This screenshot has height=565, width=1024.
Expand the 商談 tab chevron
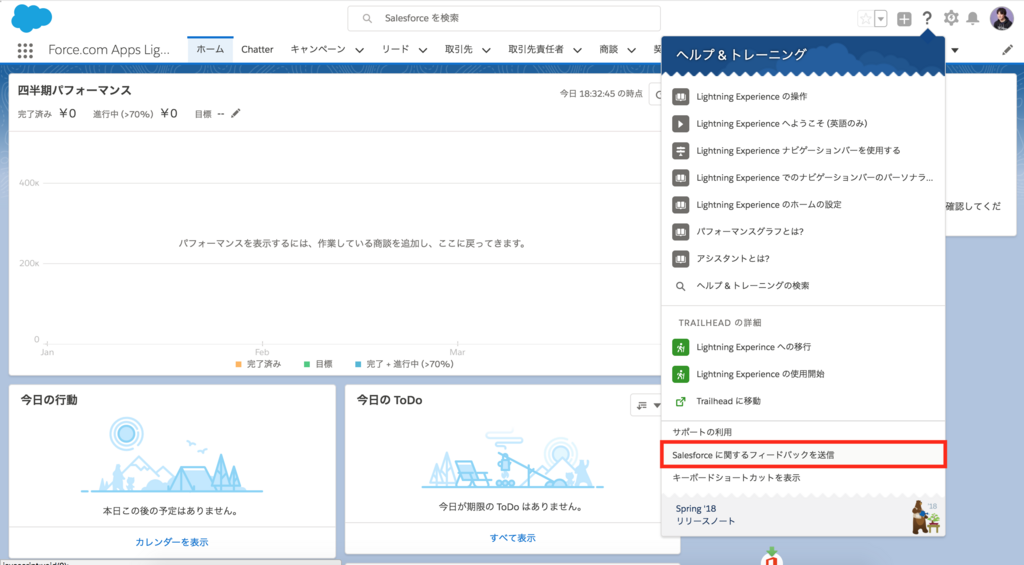coord(632,50)
